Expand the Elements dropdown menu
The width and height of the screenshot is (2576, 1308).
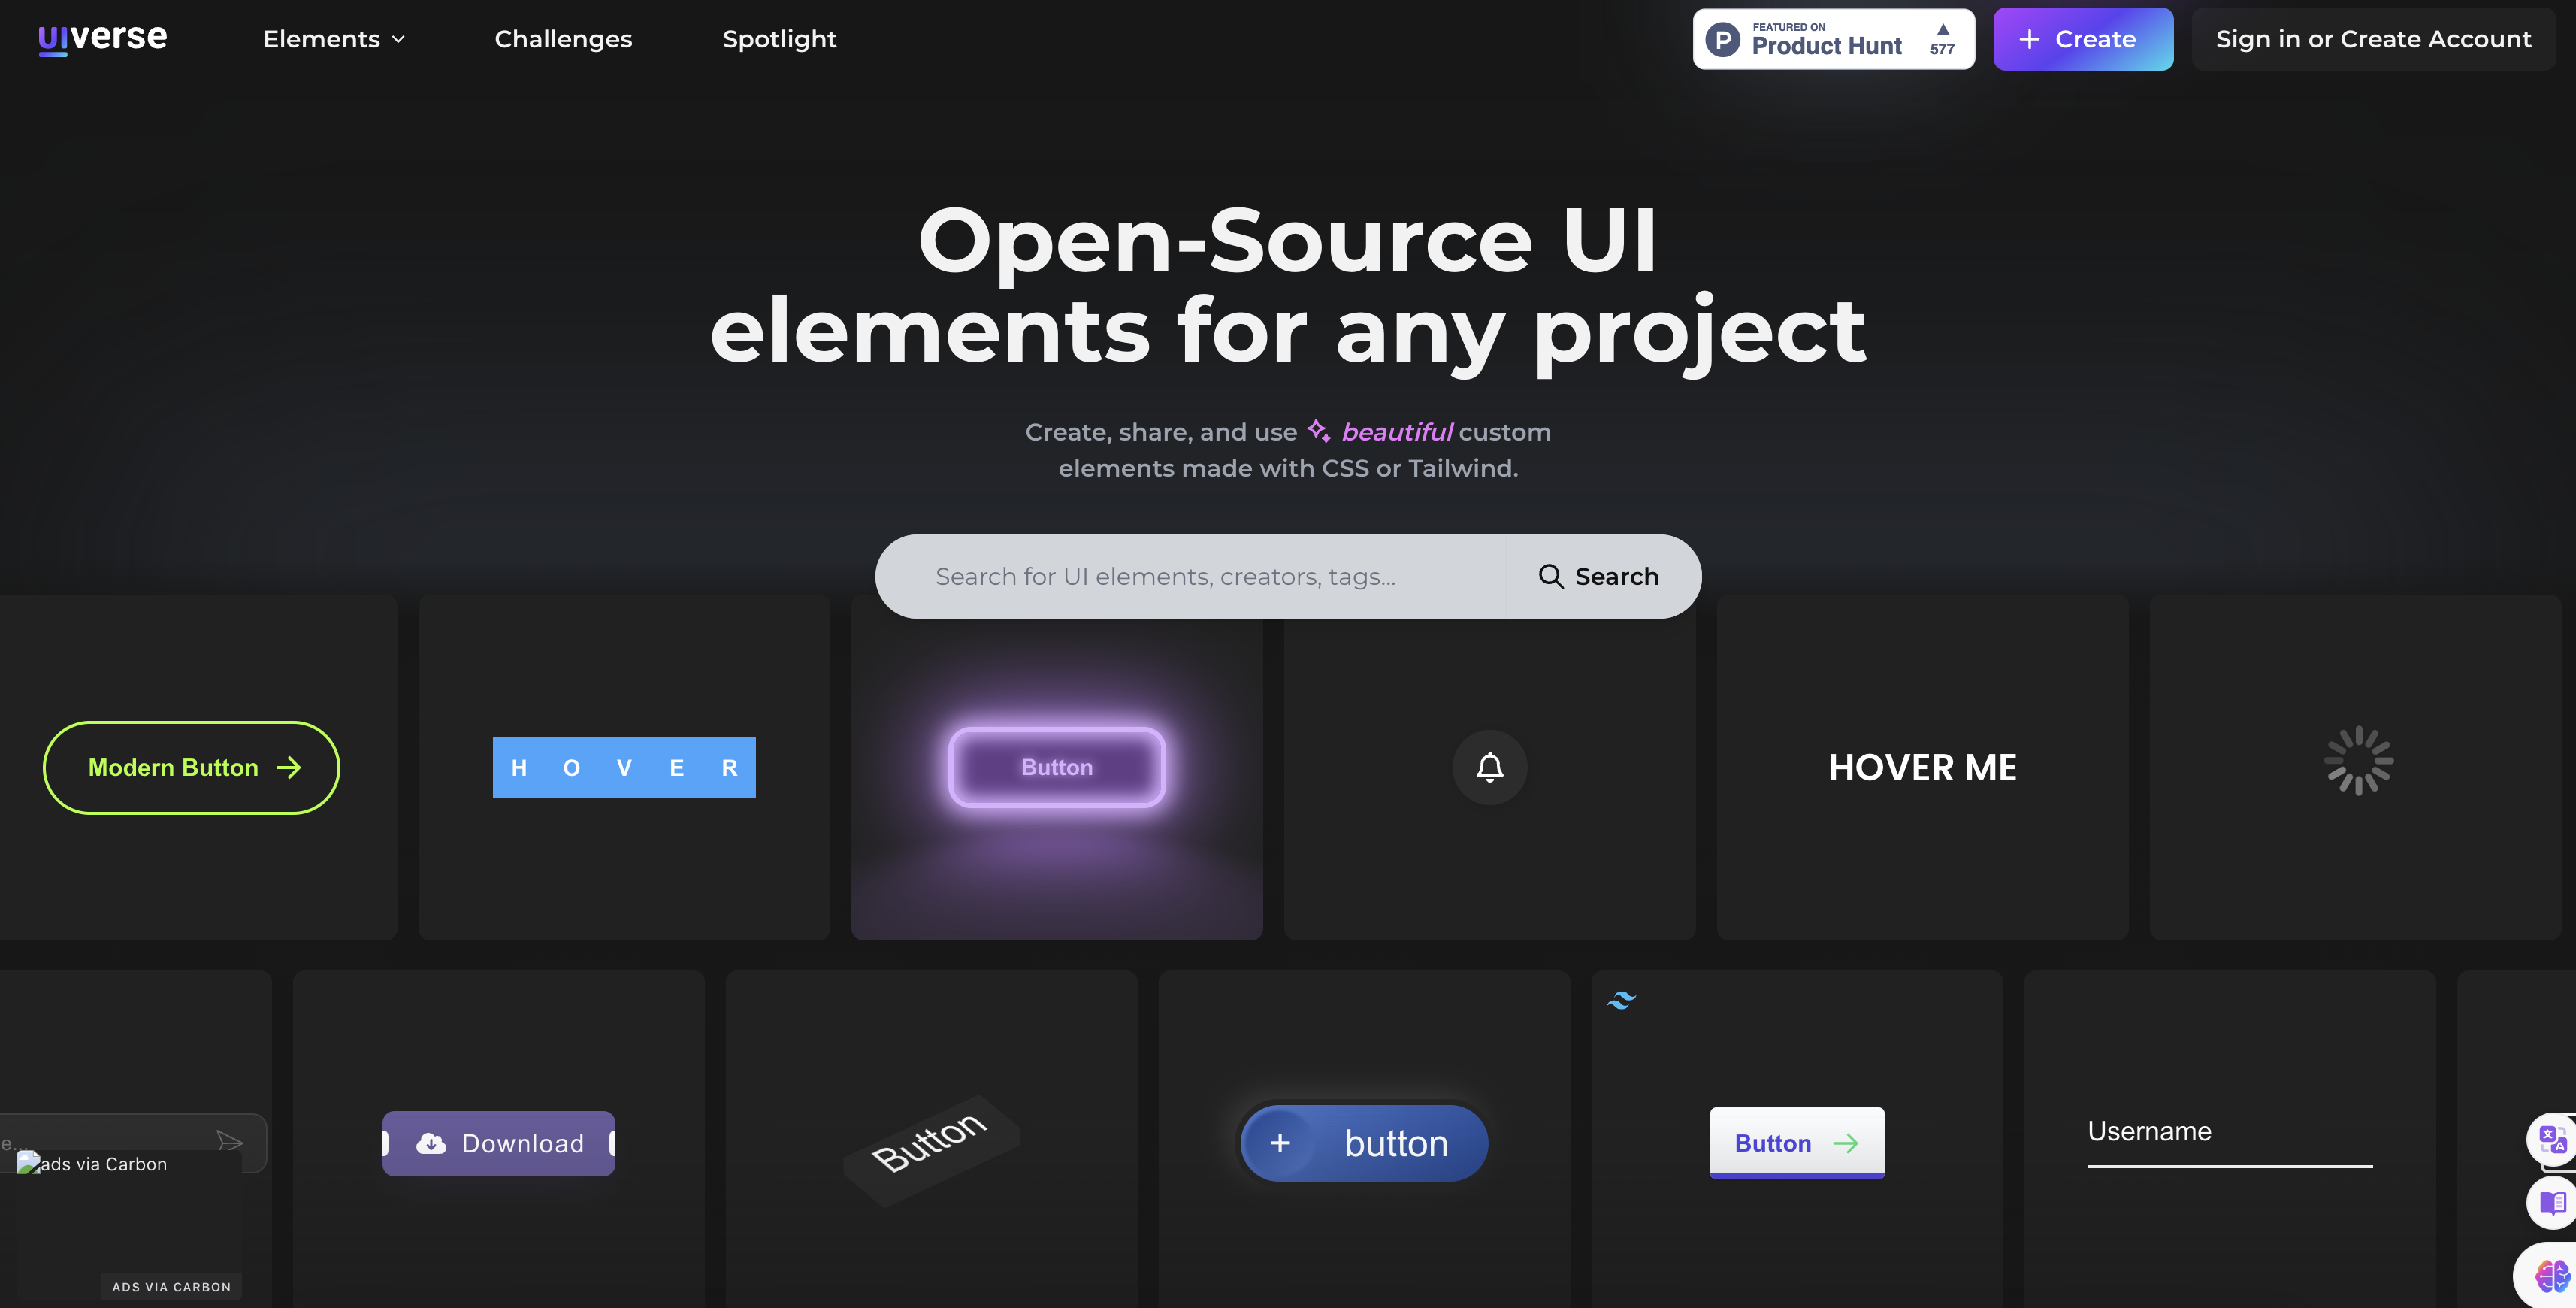(334, 39)
